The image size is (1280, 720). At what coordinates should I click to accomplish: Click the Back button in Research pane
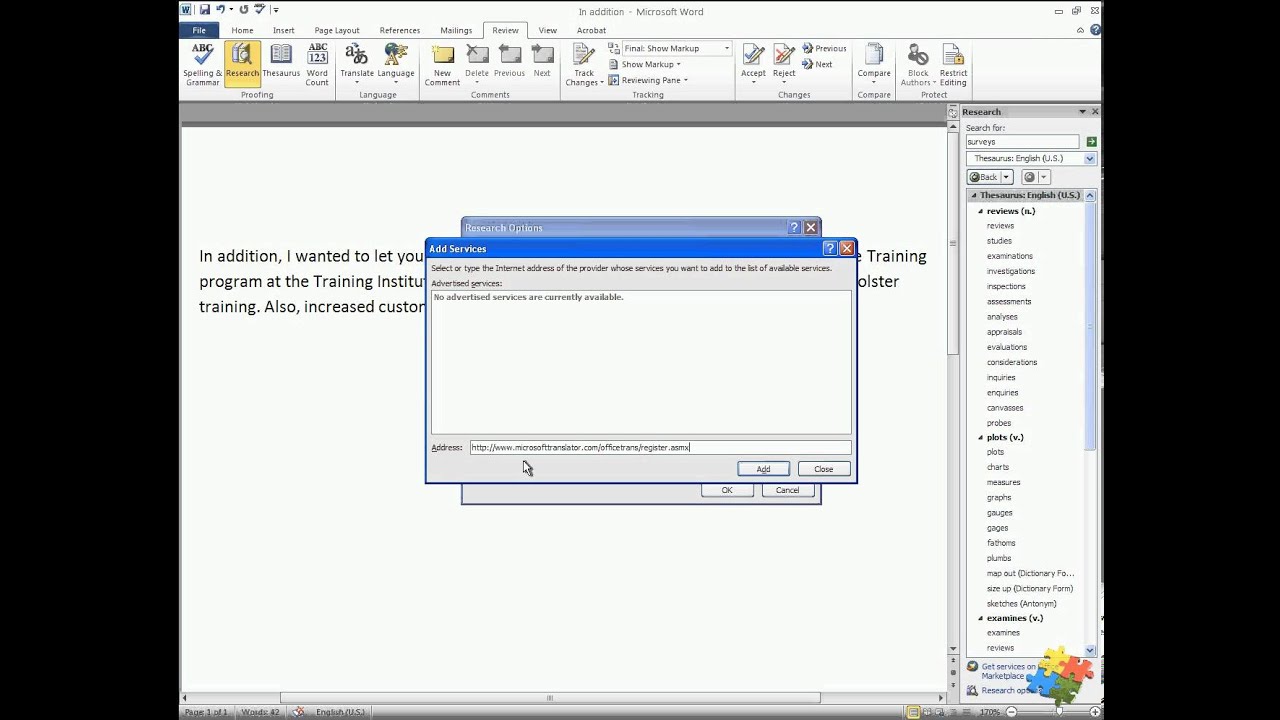984,177
